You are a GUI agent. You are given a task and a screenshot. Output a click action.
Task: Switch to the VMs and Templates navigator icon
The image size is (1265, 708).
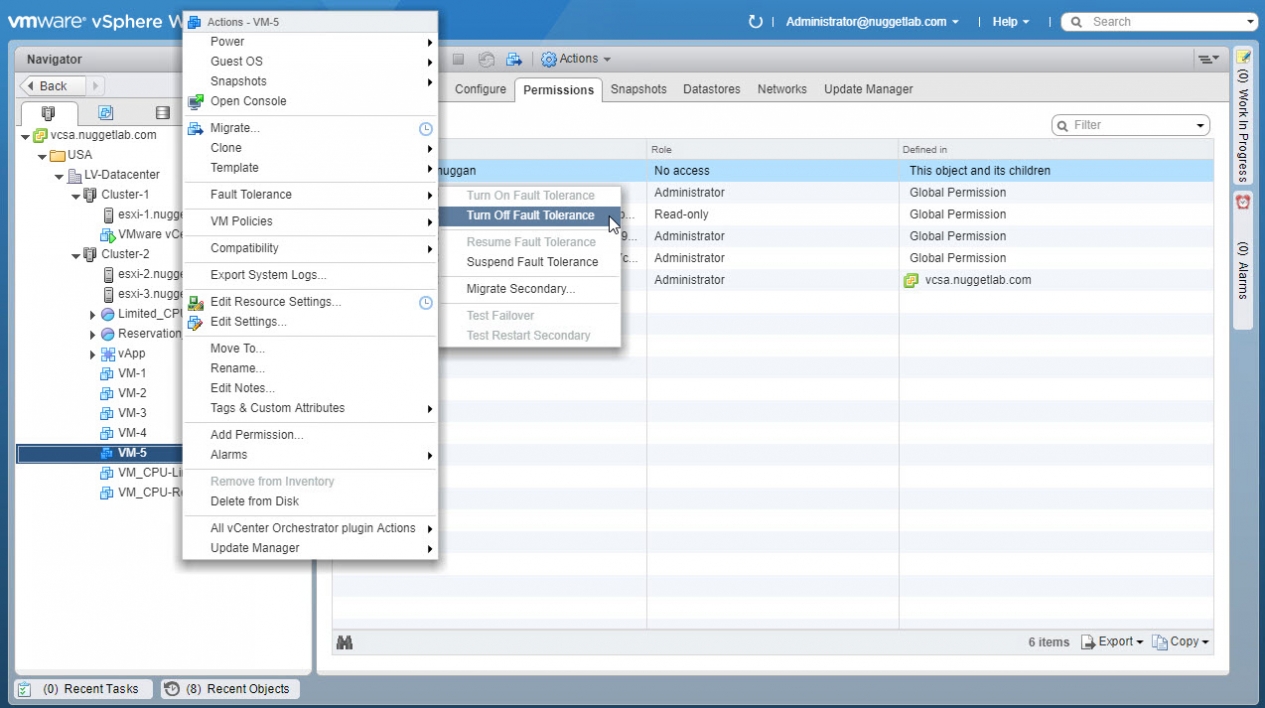tap(105, 113)
